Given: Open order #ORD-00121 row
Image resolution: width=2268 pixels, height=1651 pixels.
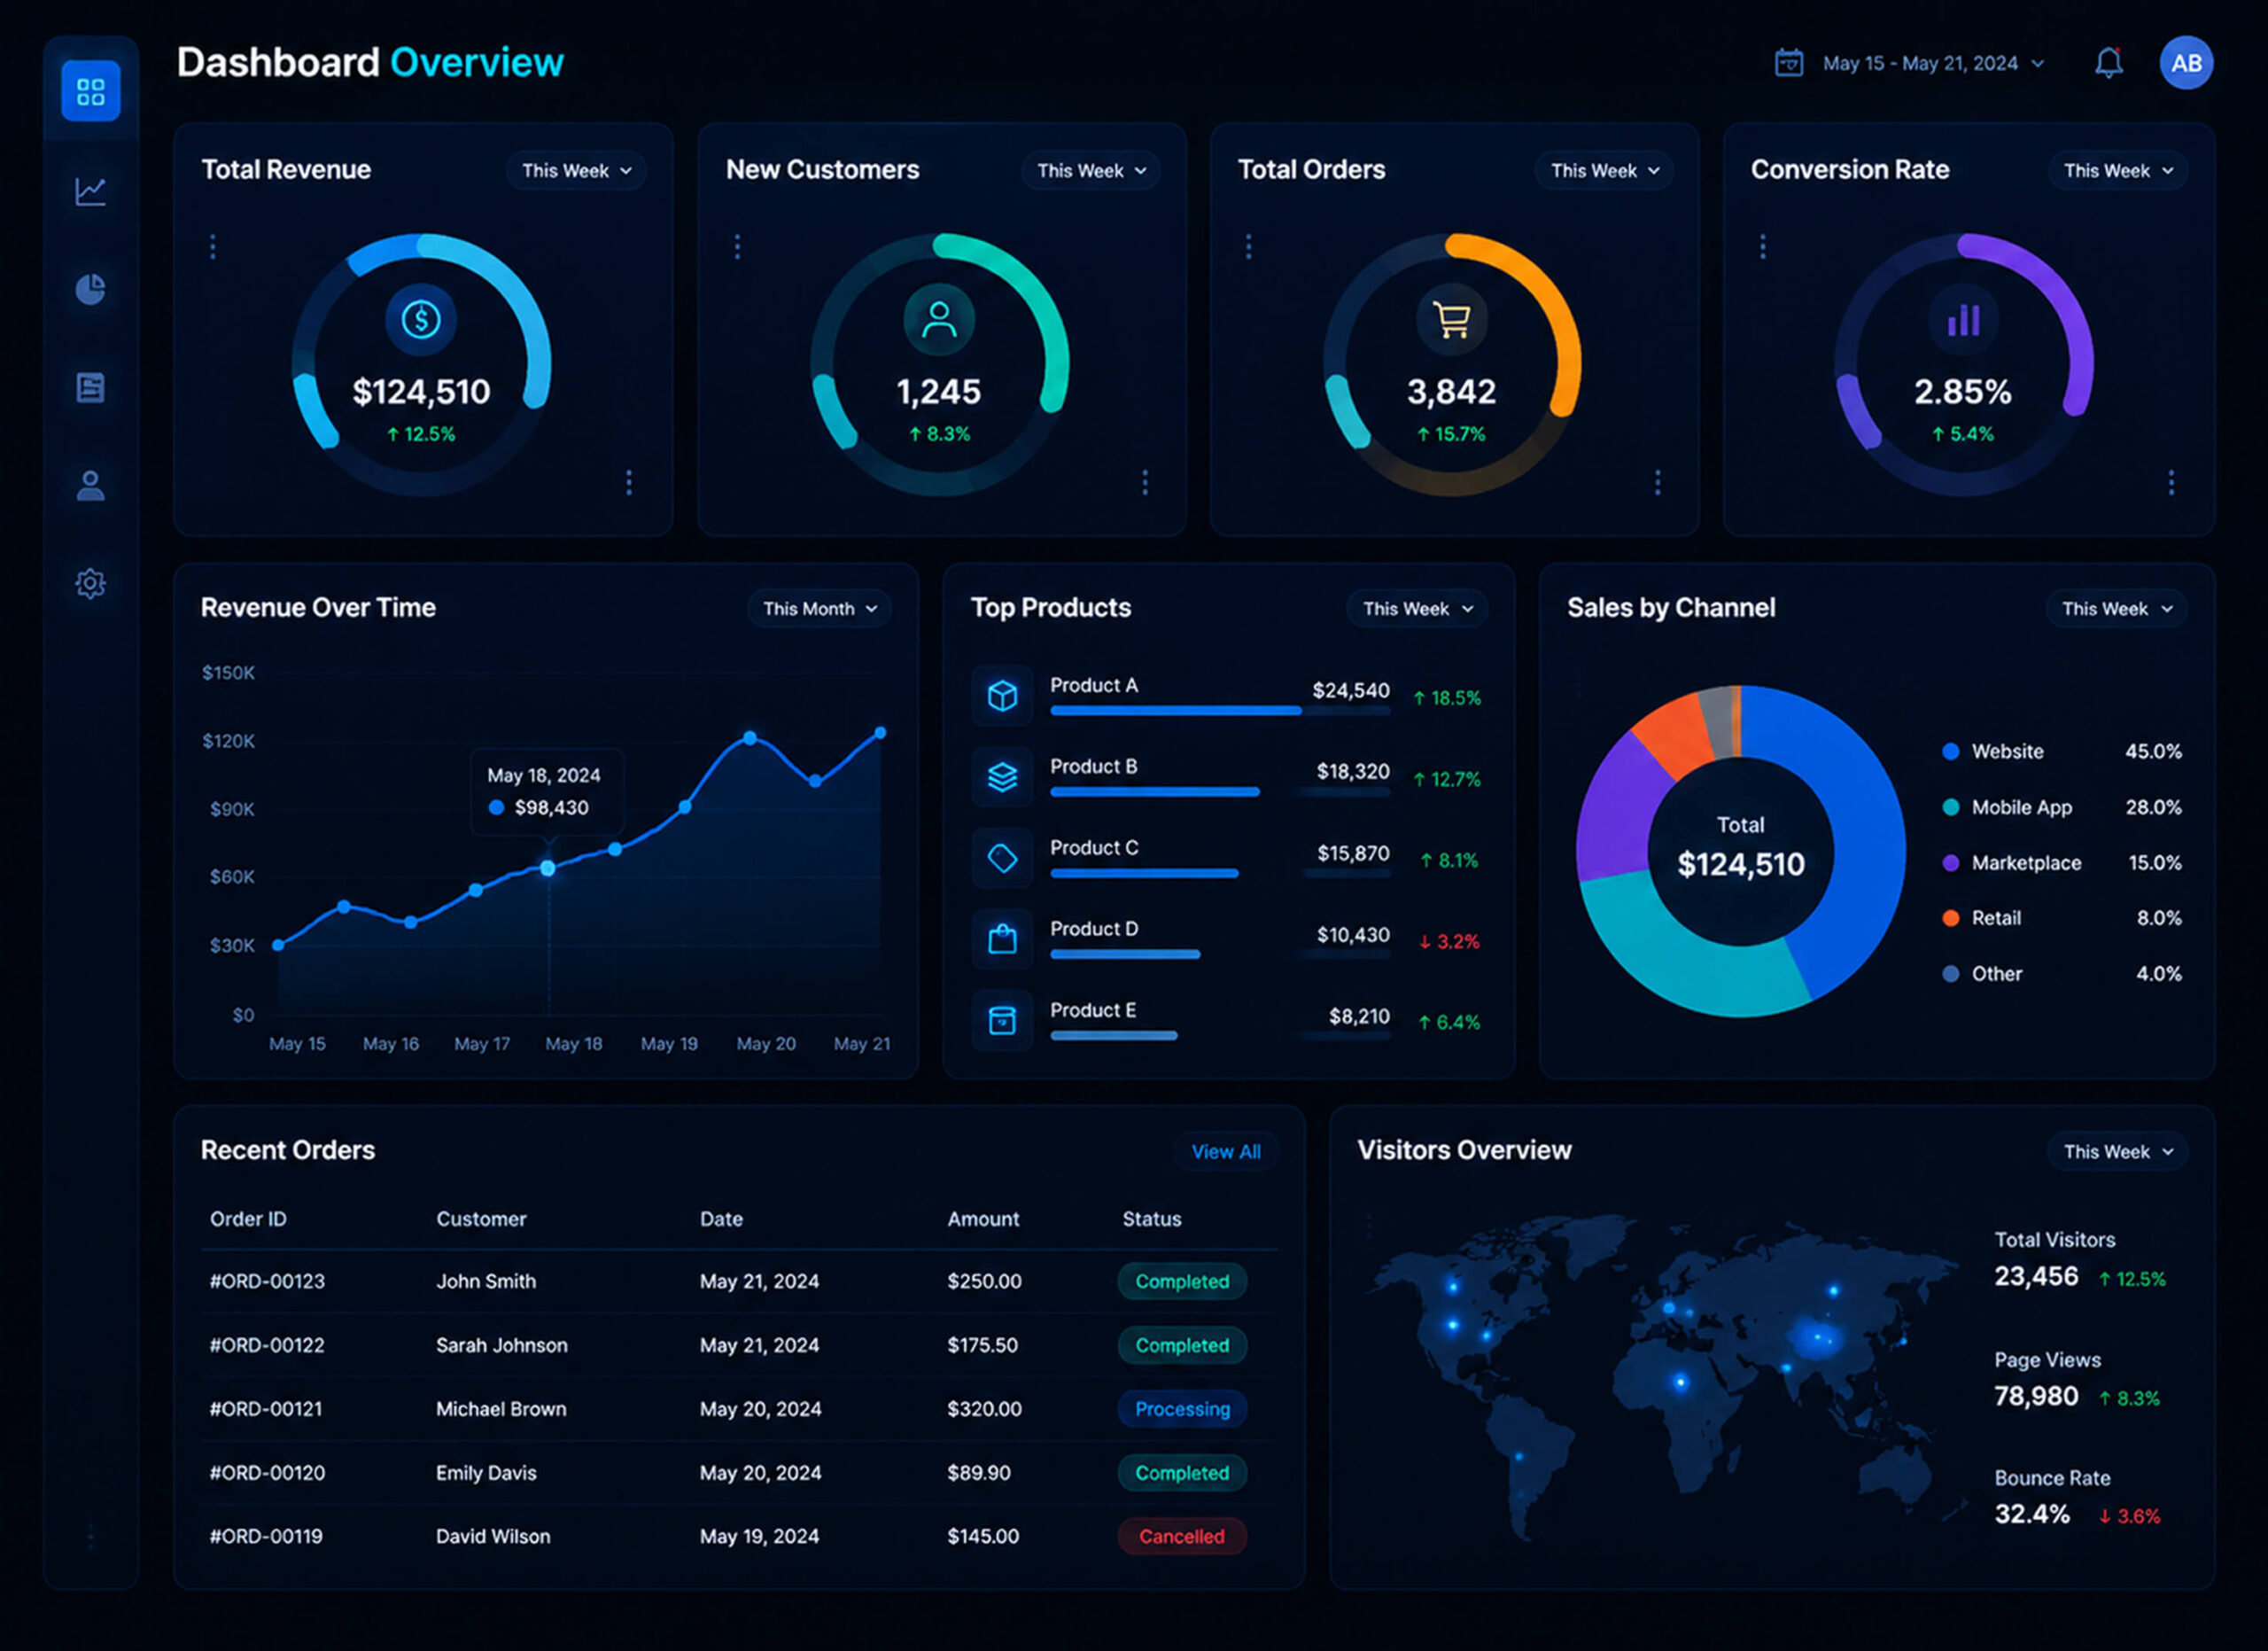Looking at the screenshot, I should click(738, 1409).
